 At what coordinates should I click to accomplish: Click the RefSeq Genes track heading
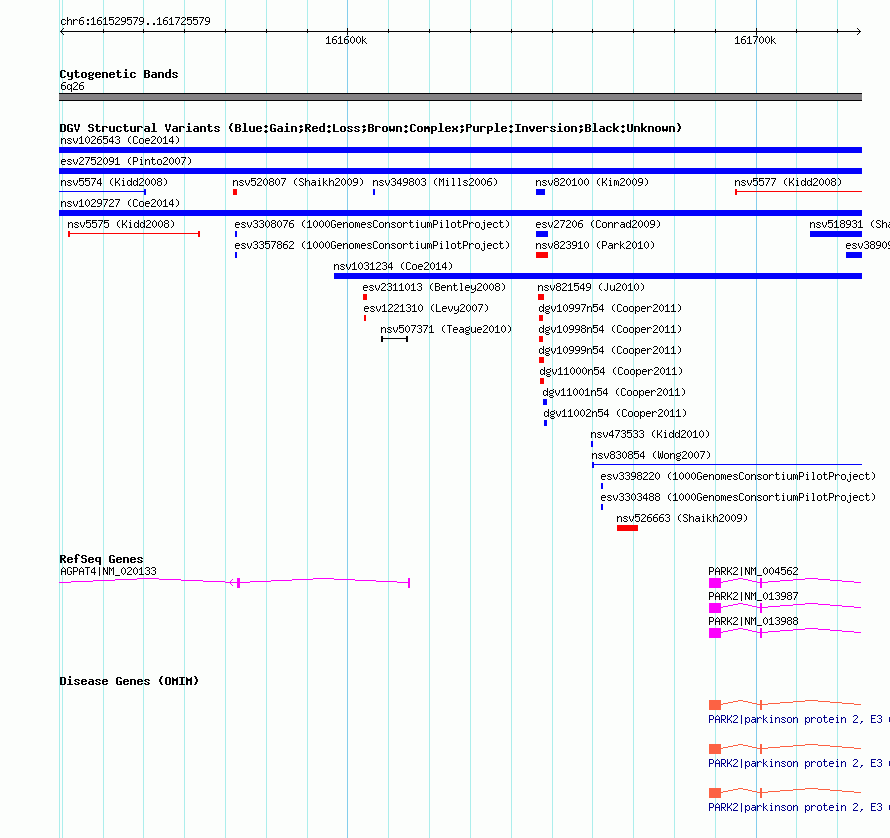(x=101, y=559)
